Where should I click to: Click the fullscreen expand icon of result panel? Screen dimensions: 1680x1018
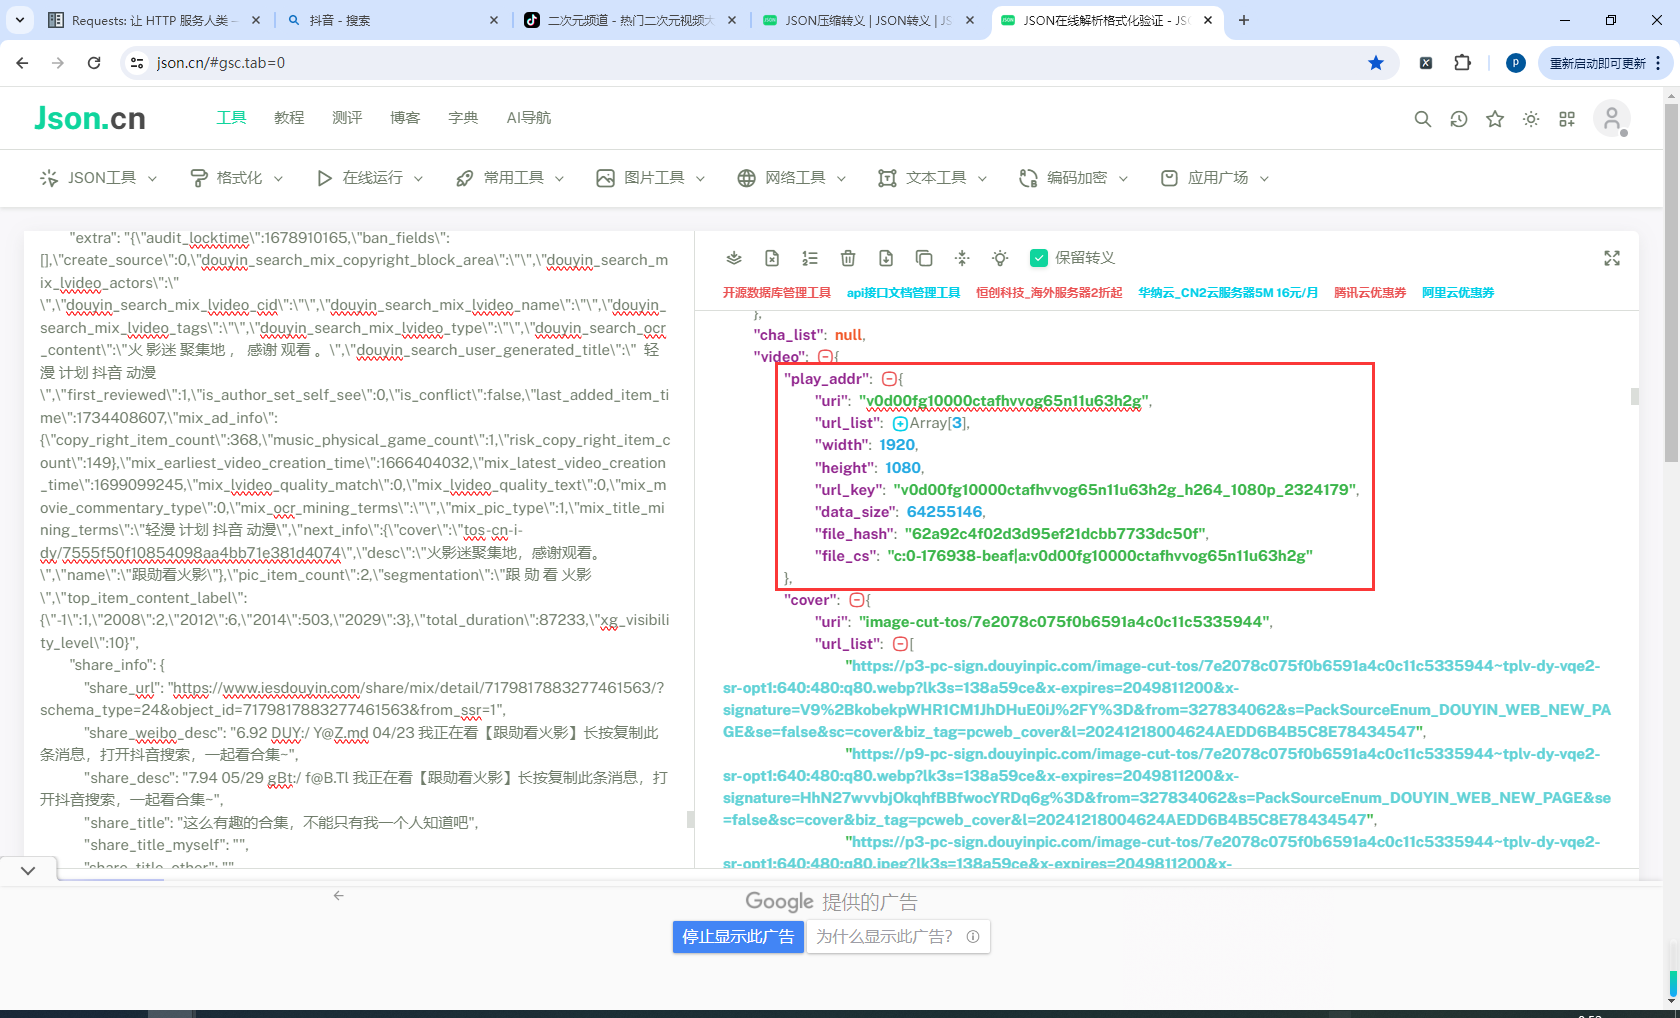pos(1612,258)
